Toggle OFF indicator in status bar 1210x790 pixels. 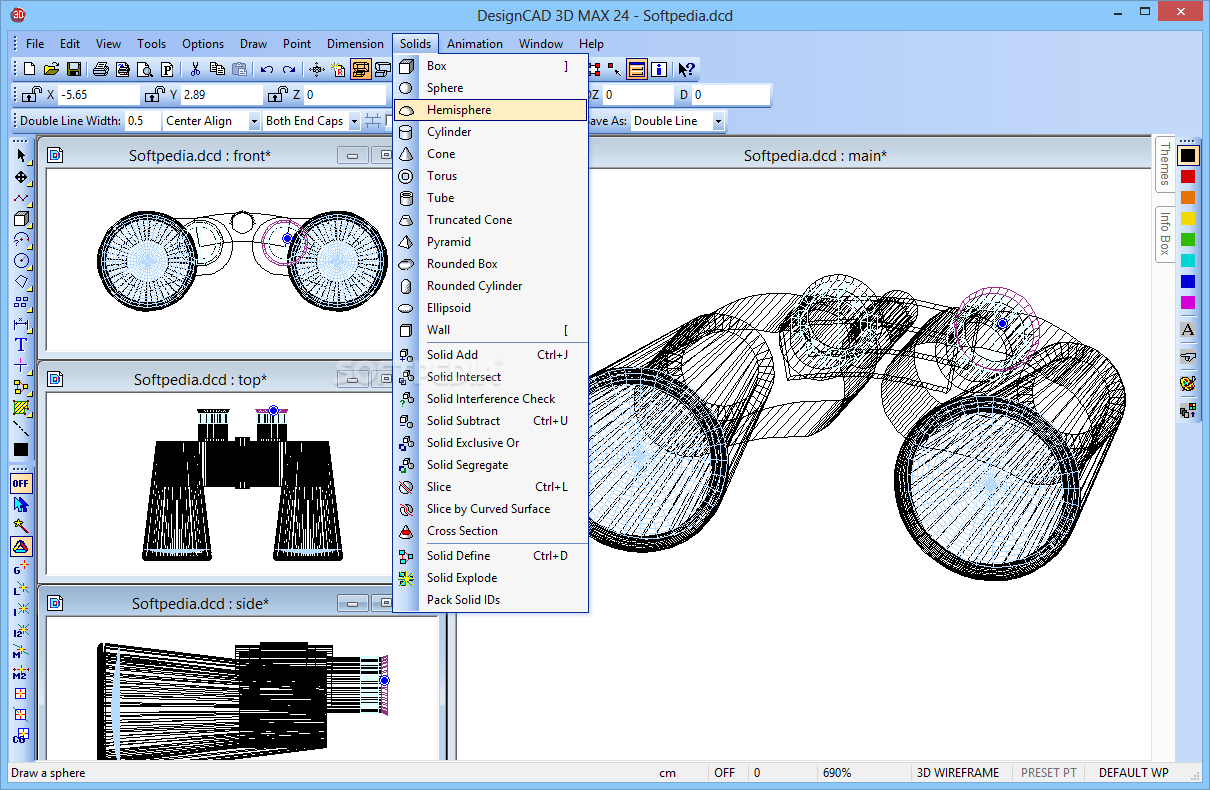pos(725,773)
